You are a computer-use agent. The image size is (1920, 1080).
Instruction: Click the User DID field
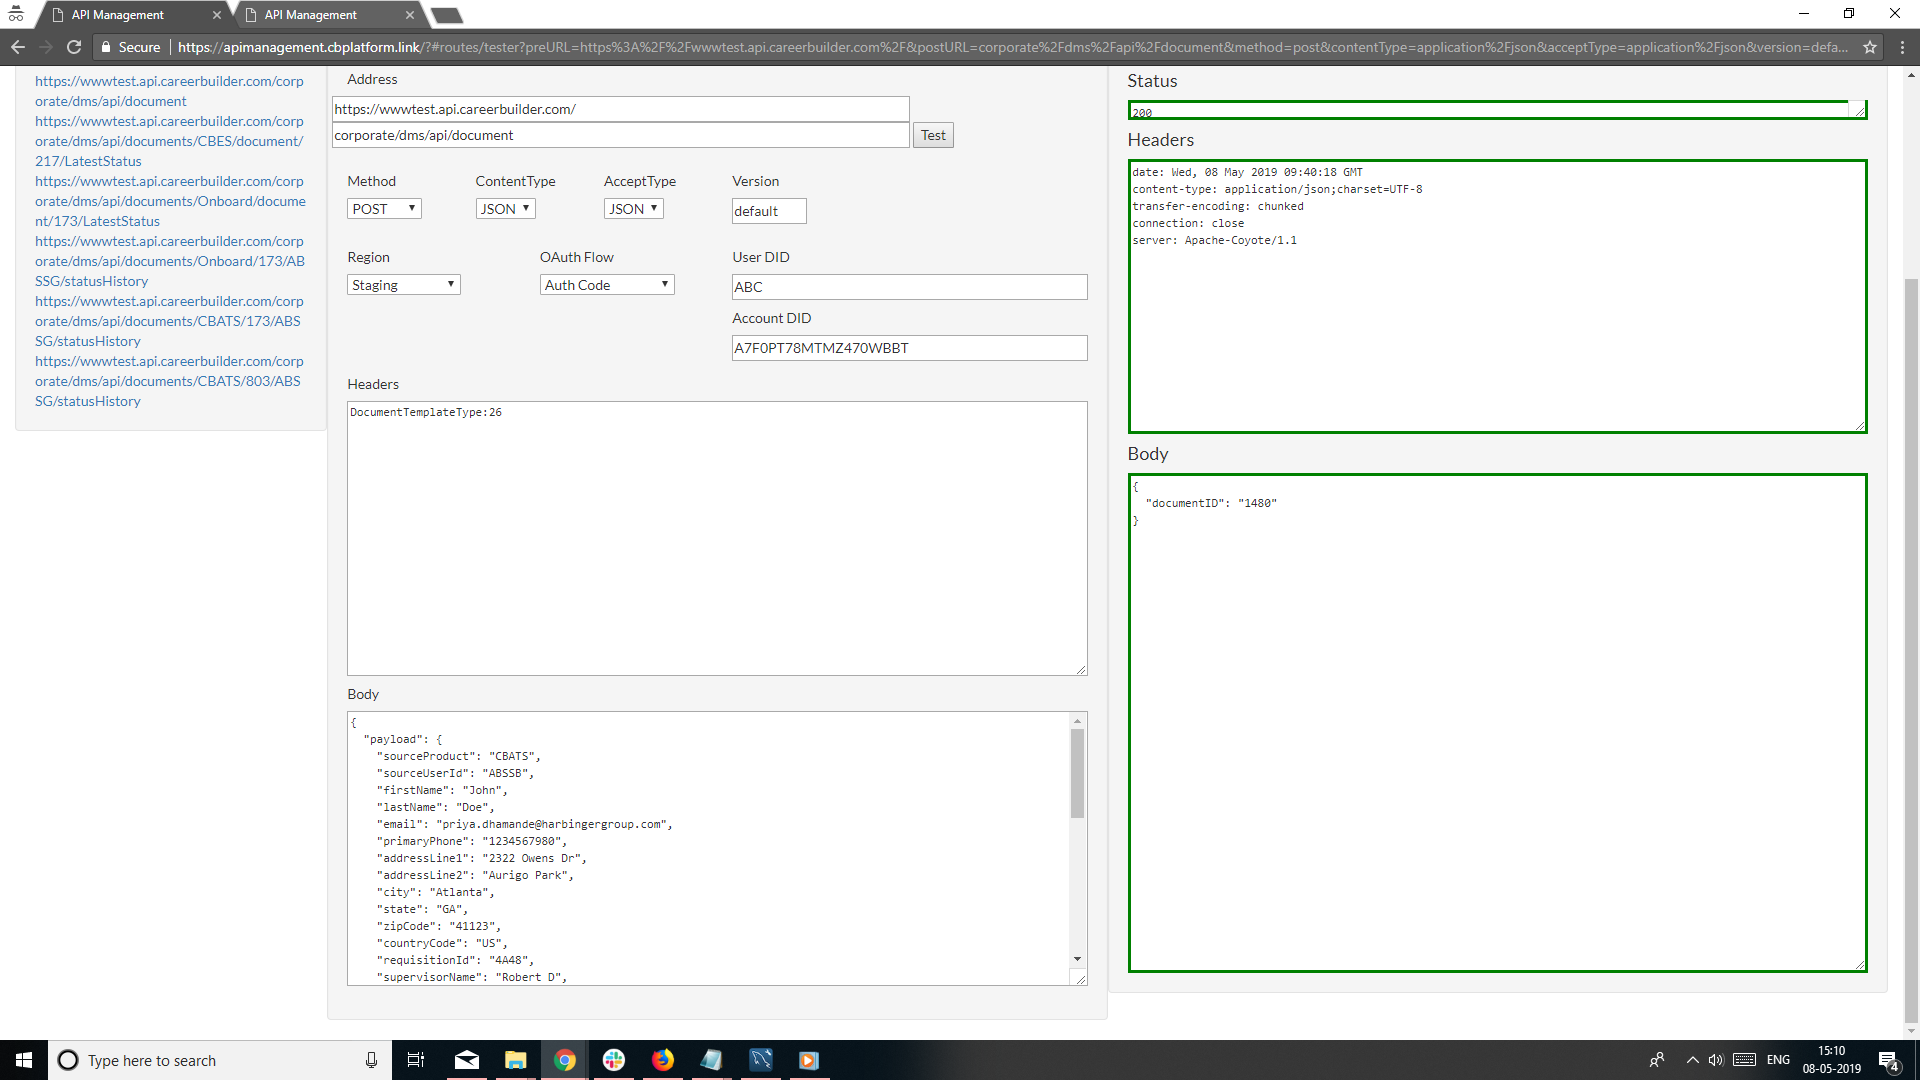coord(909,287)
